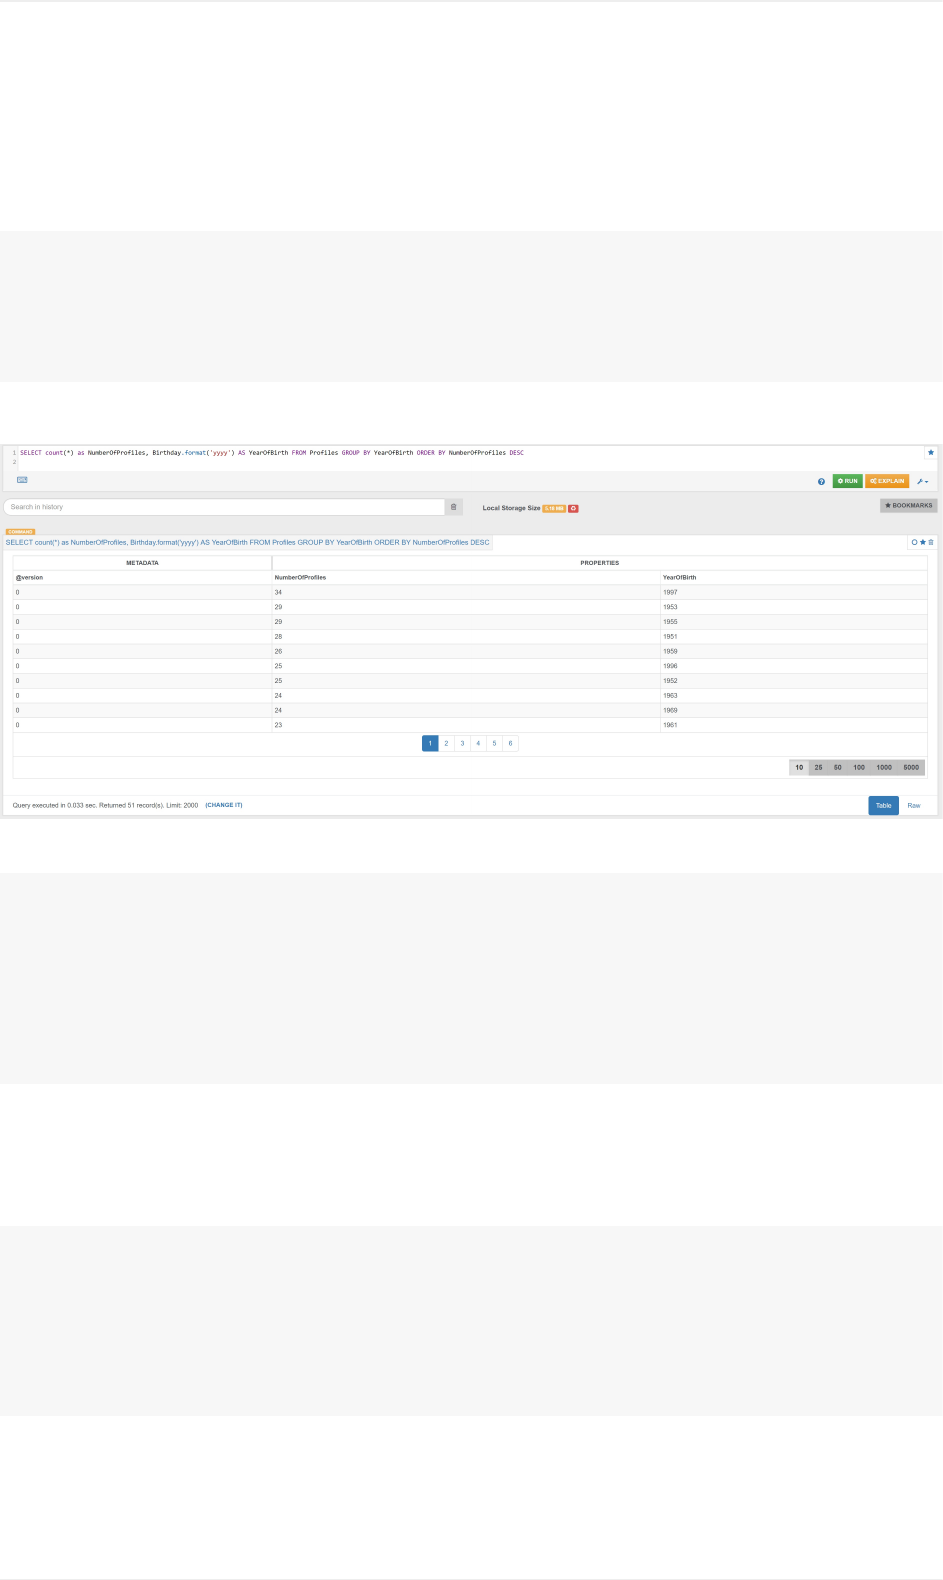Switch to the Raw result view
This screenshot has width=943, height=1580.
coord(914,805)
